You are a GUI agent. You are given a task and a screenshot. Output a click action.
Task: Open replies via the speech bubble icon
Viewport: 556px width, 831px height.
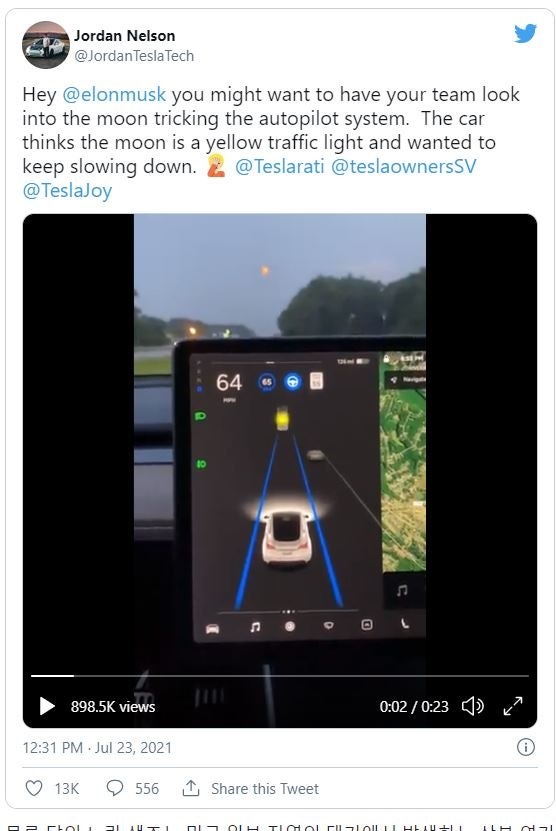tap(114, 788)
